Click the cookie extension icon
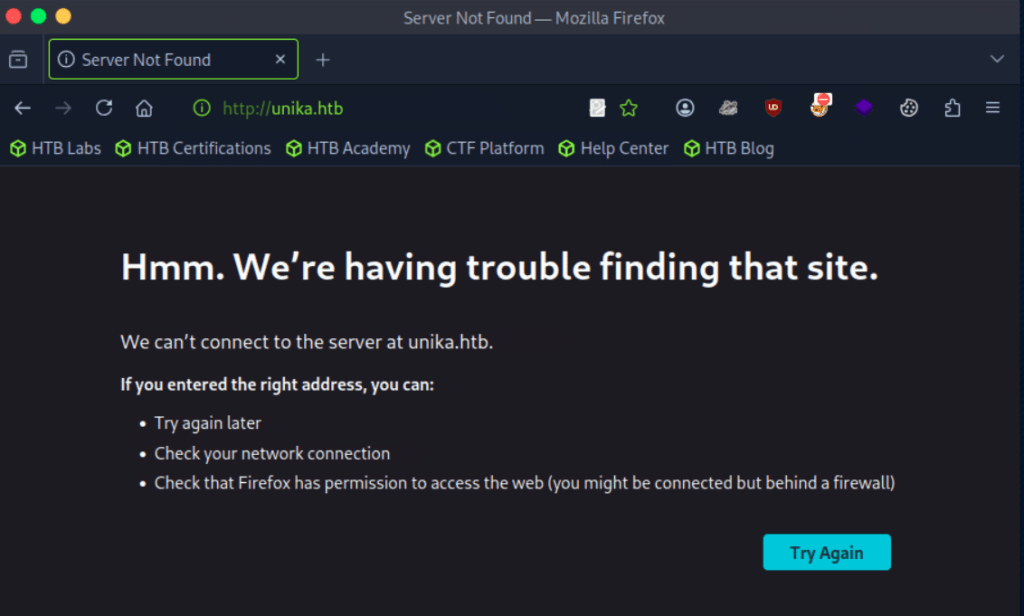This screenshot has width=1024, height=616. tap(908, 108)
